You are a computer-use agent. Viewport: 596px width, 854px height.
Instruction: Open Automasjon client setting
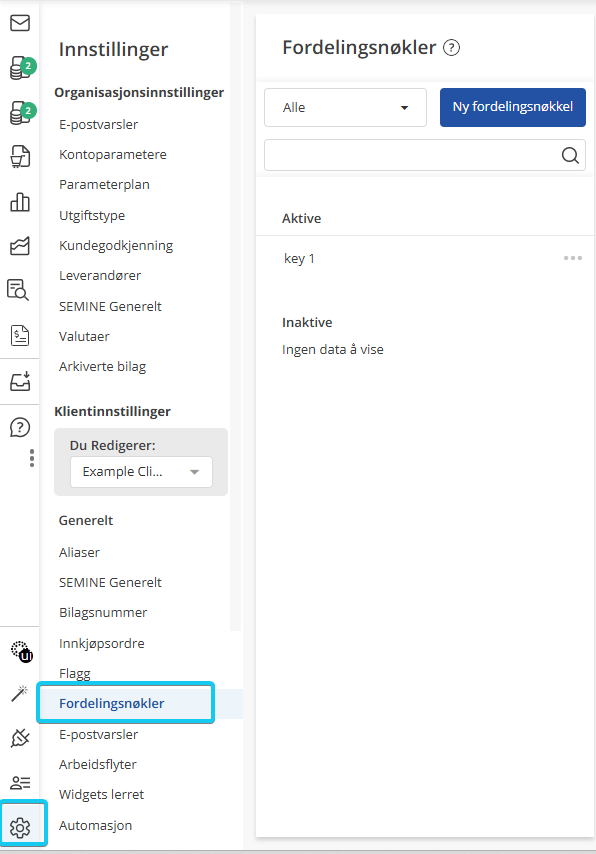coord(95,826)
